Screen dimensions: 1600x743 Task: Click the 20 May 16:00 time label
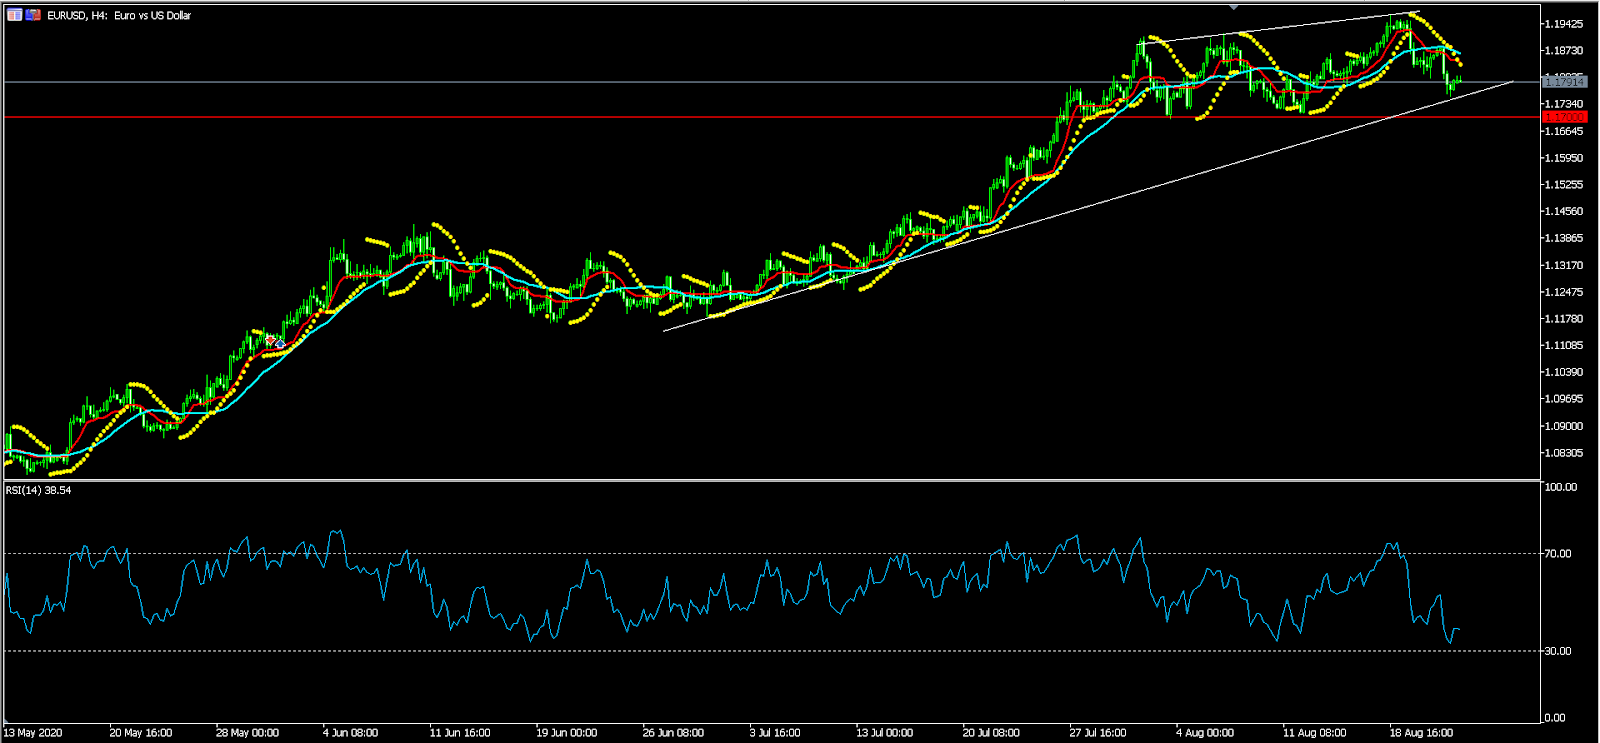click(x=141, y=733)
